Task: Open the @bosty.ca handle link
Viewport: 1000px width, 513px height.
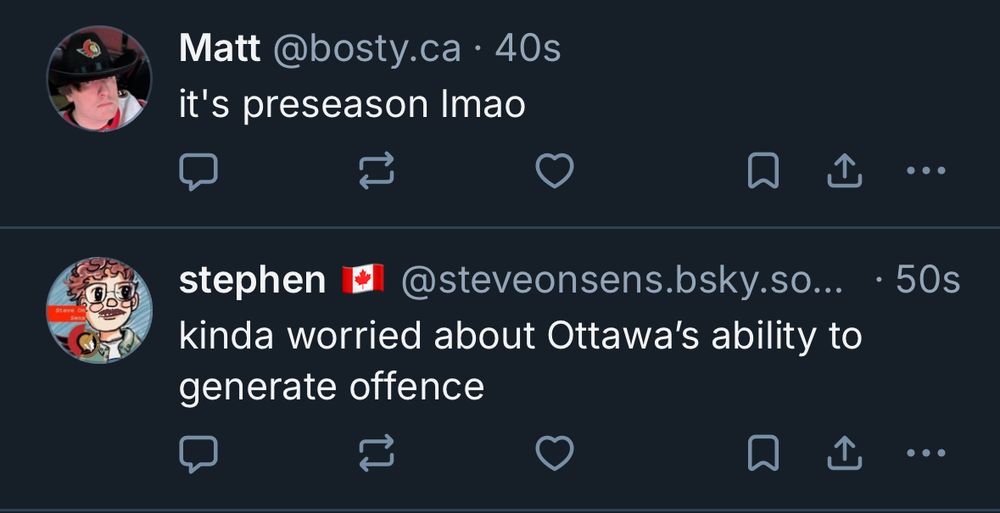Action: click(x=367, y=48)
